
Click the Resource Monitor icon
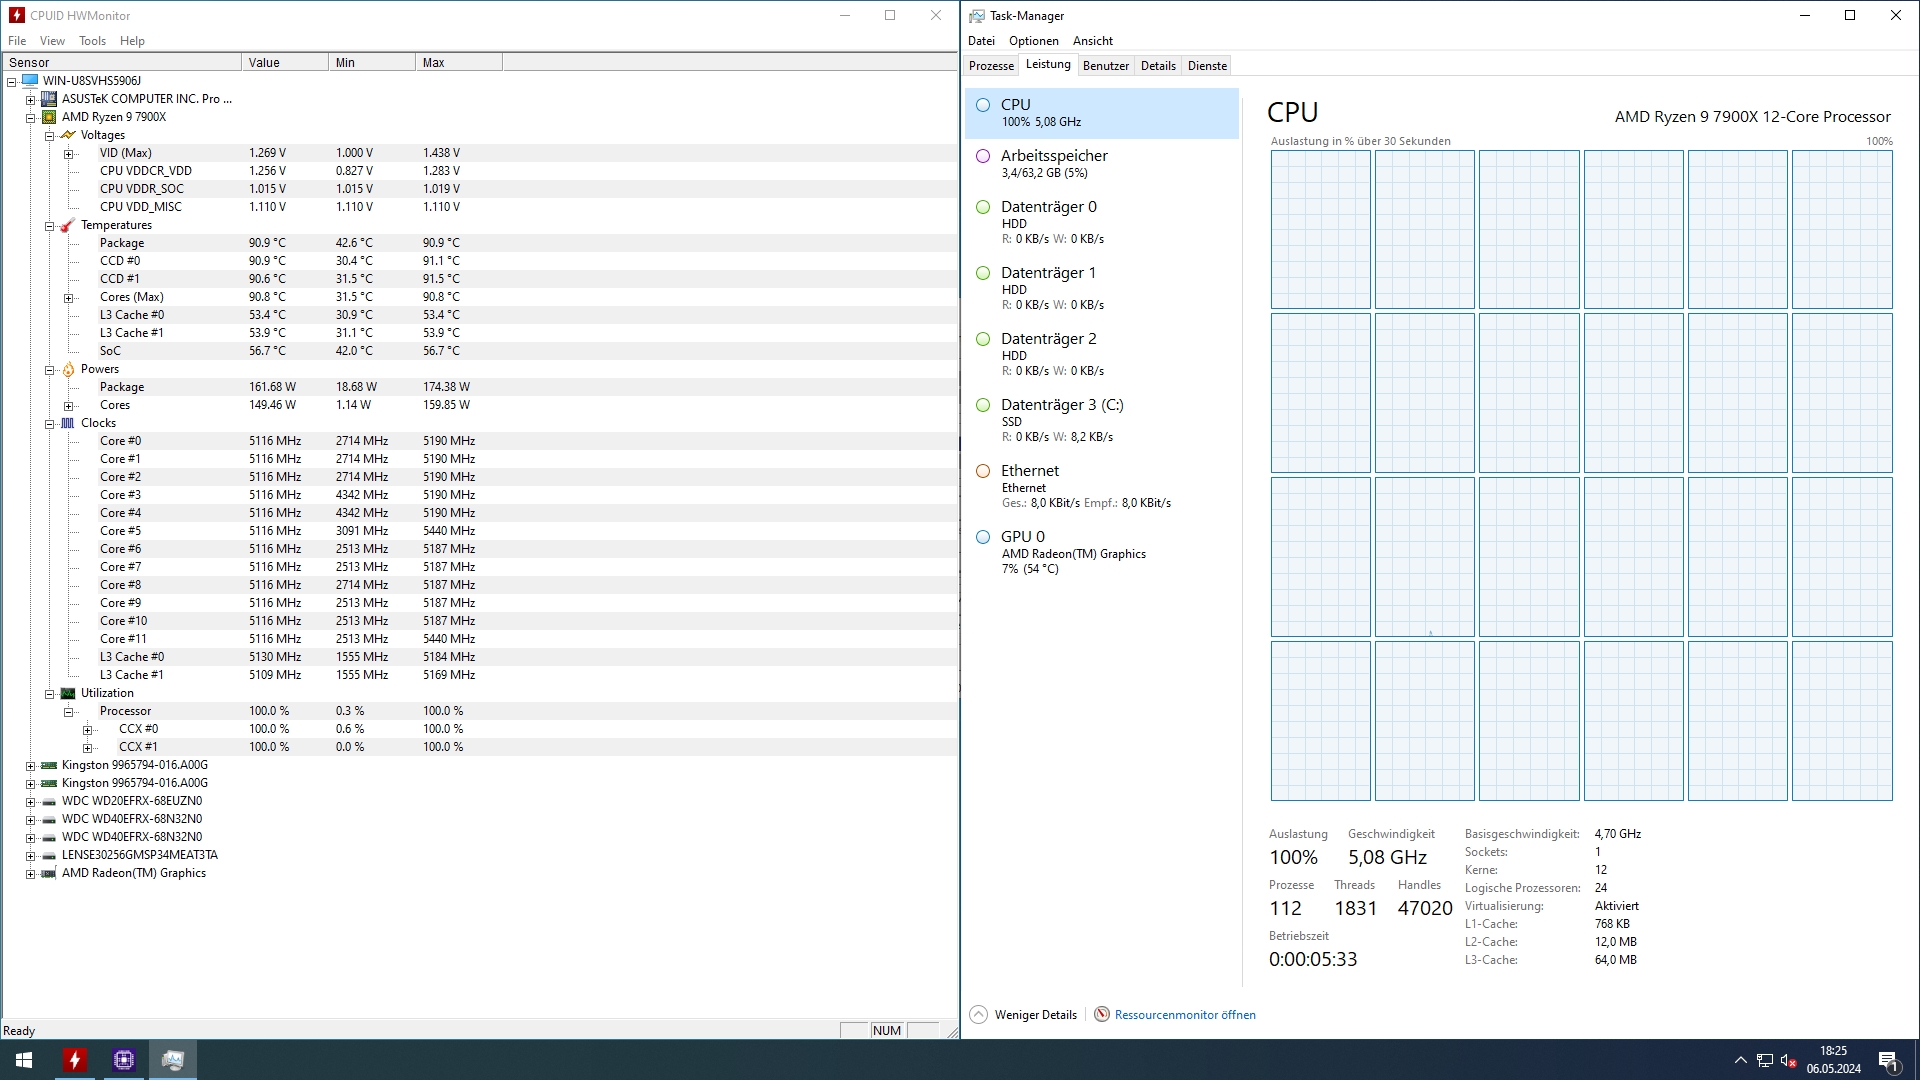click(x=1101, y=1014)
